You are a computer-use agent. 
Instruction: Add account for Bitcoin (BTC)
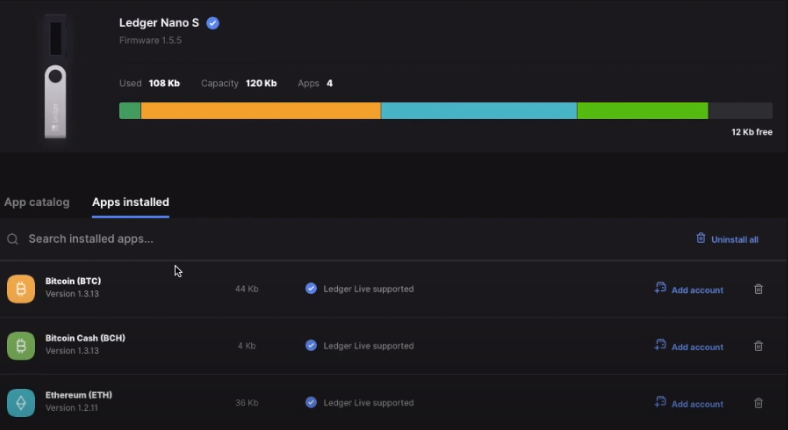[689, 289]
